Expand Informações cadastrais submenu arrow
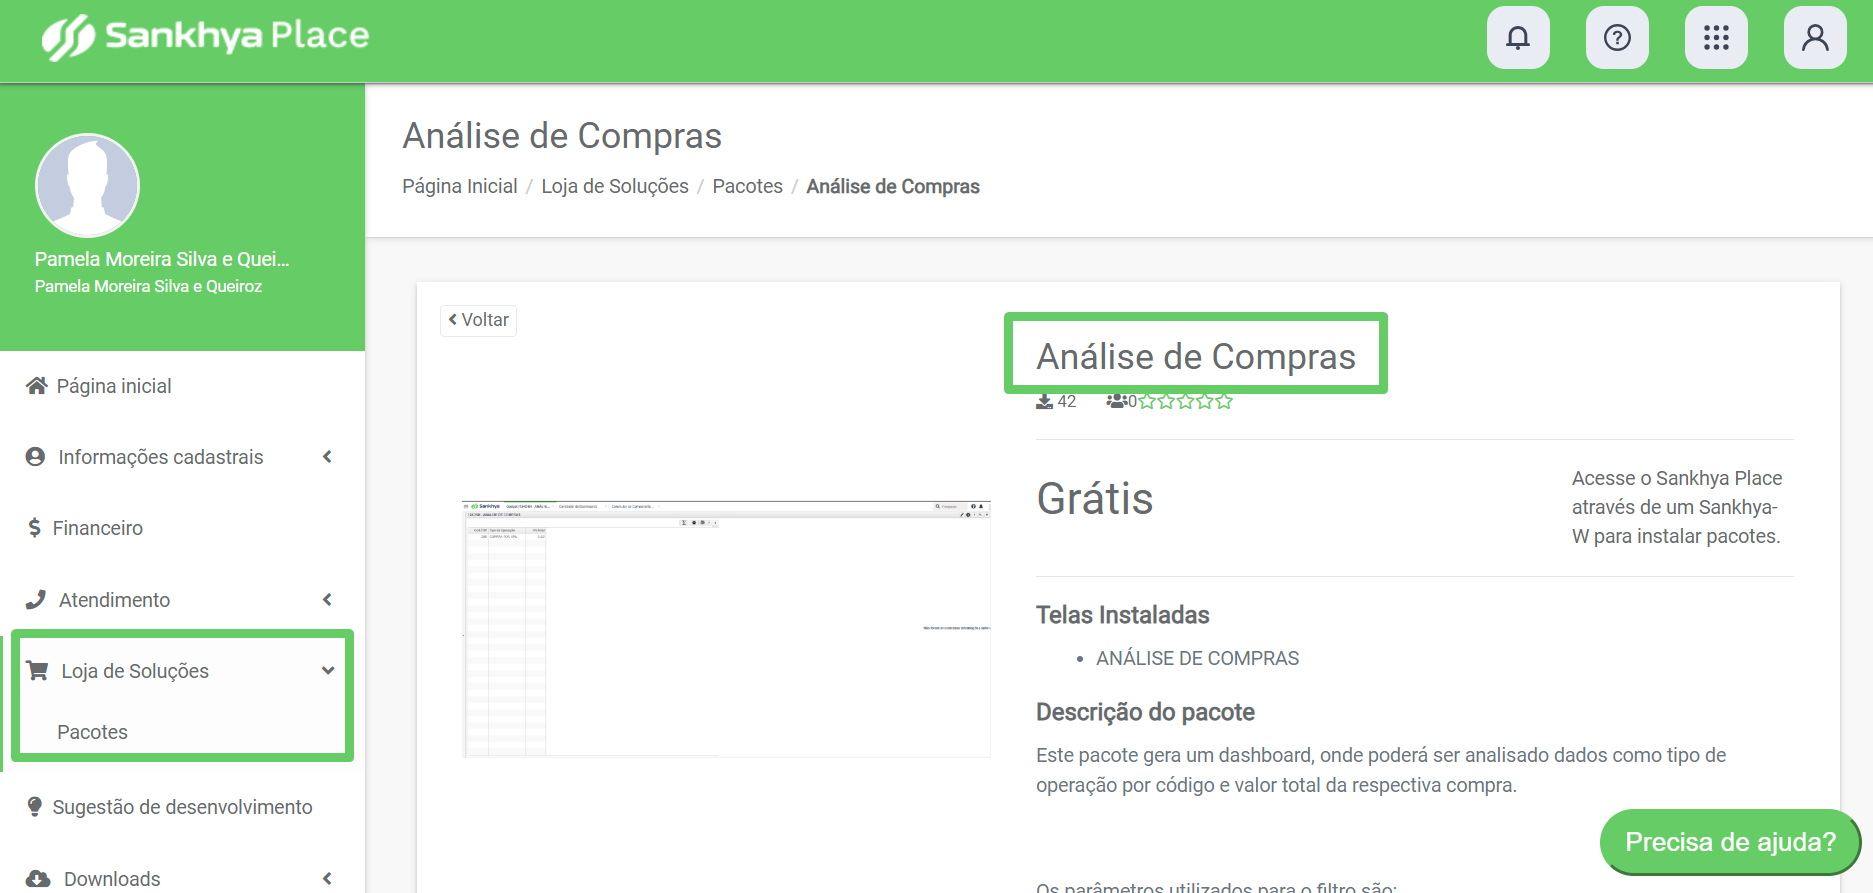The width and height of the screenshot is (1873, 893). [327, 457]
